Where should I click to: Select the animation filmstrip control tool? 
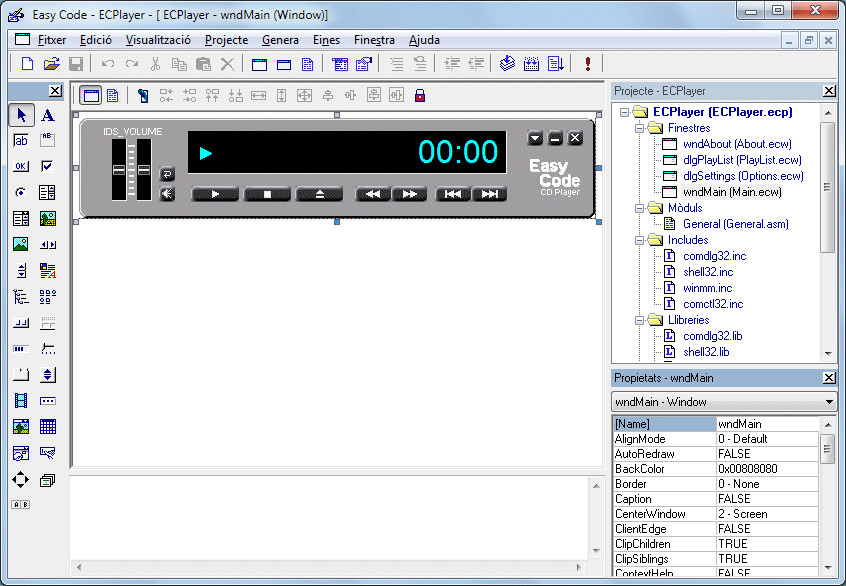click(x=21, y=400)
